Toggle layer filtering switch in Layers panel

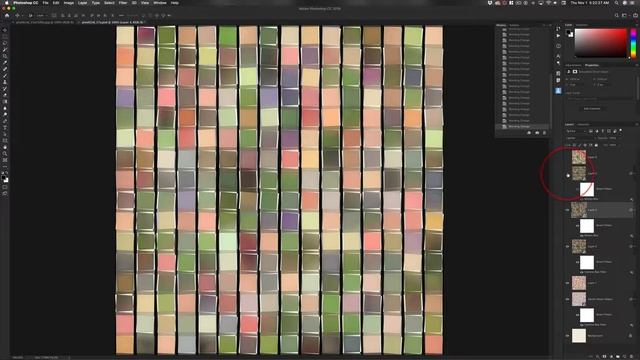click(x=621, y=131)
